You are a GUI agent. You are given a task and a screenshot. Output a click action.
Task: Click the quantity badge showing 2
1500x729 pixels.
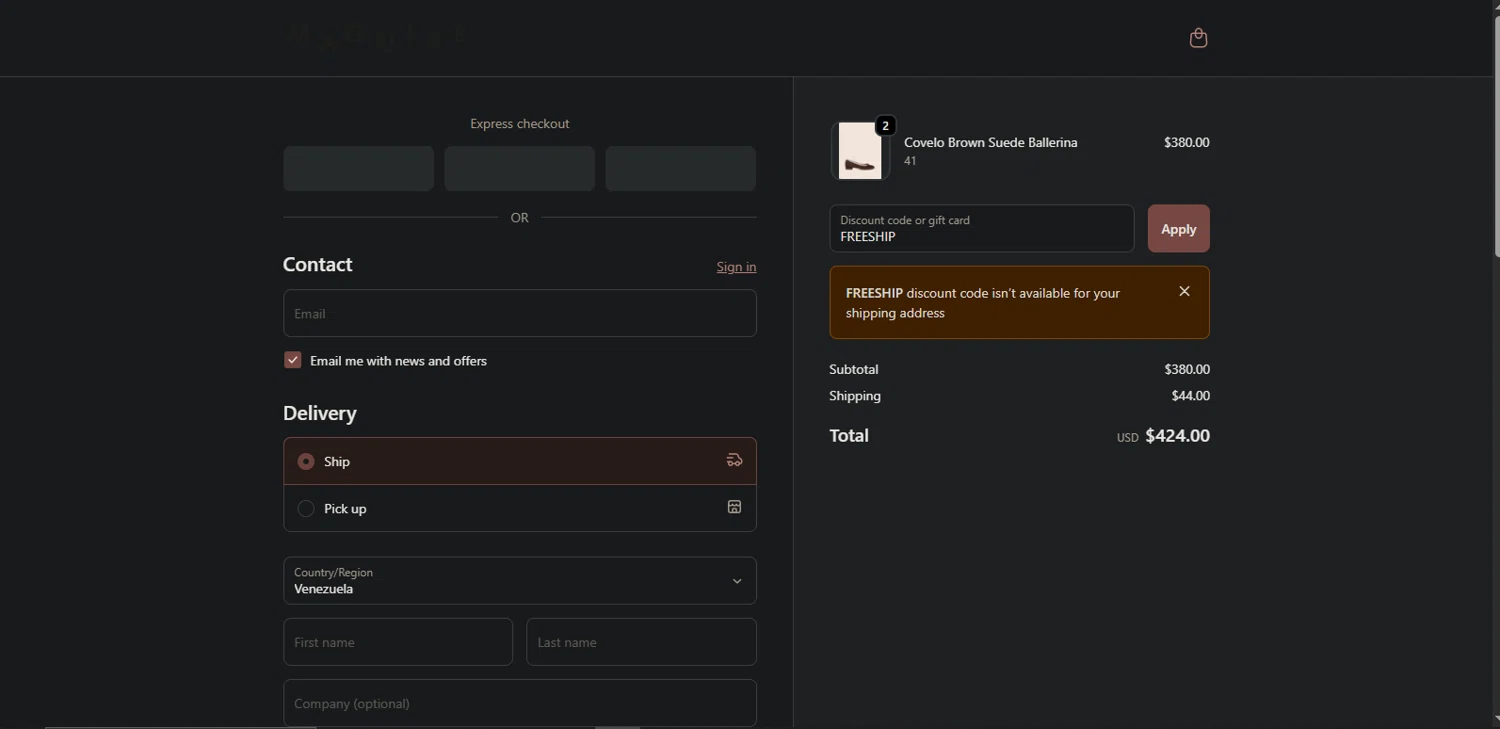pyautogui.click(x=885, y=126)
